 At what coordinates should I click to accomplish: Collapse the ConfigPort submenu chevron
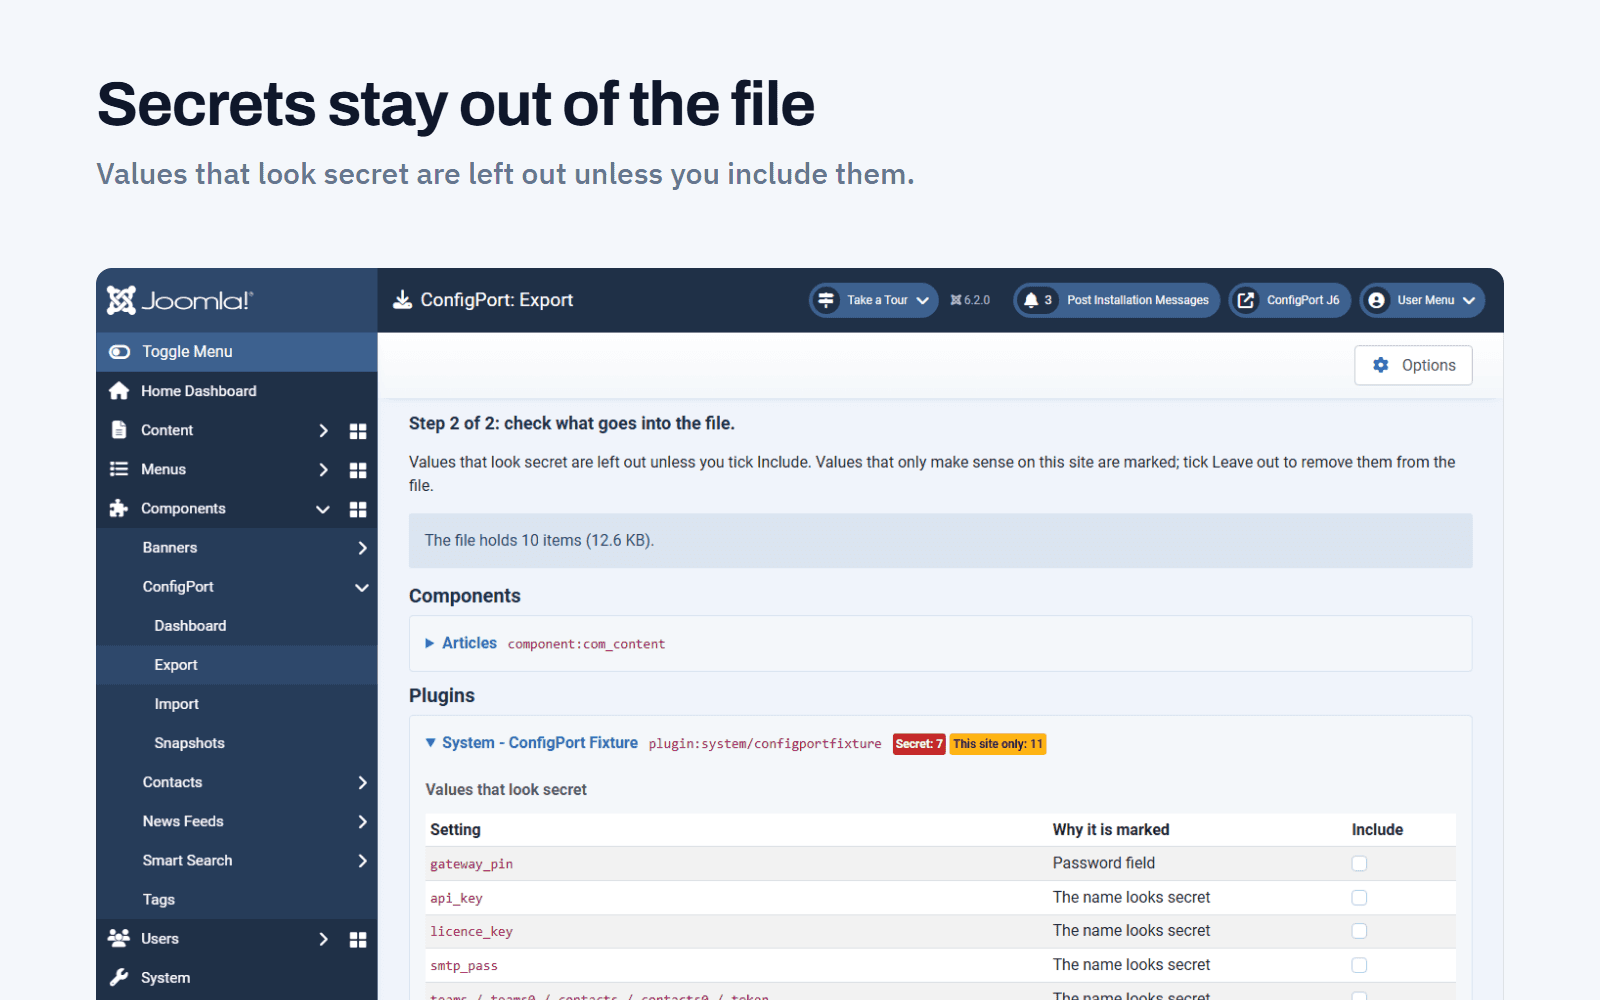362,587
